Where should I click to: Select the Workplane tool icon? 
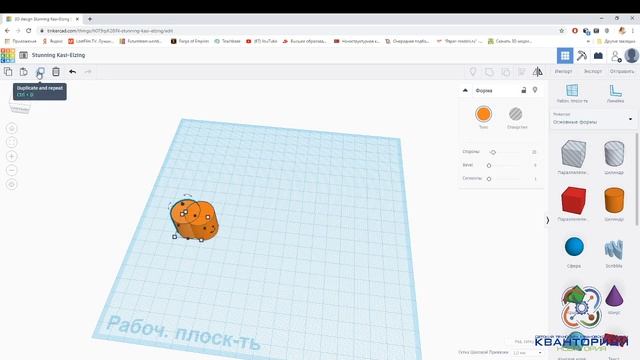[x=572, y=90]
